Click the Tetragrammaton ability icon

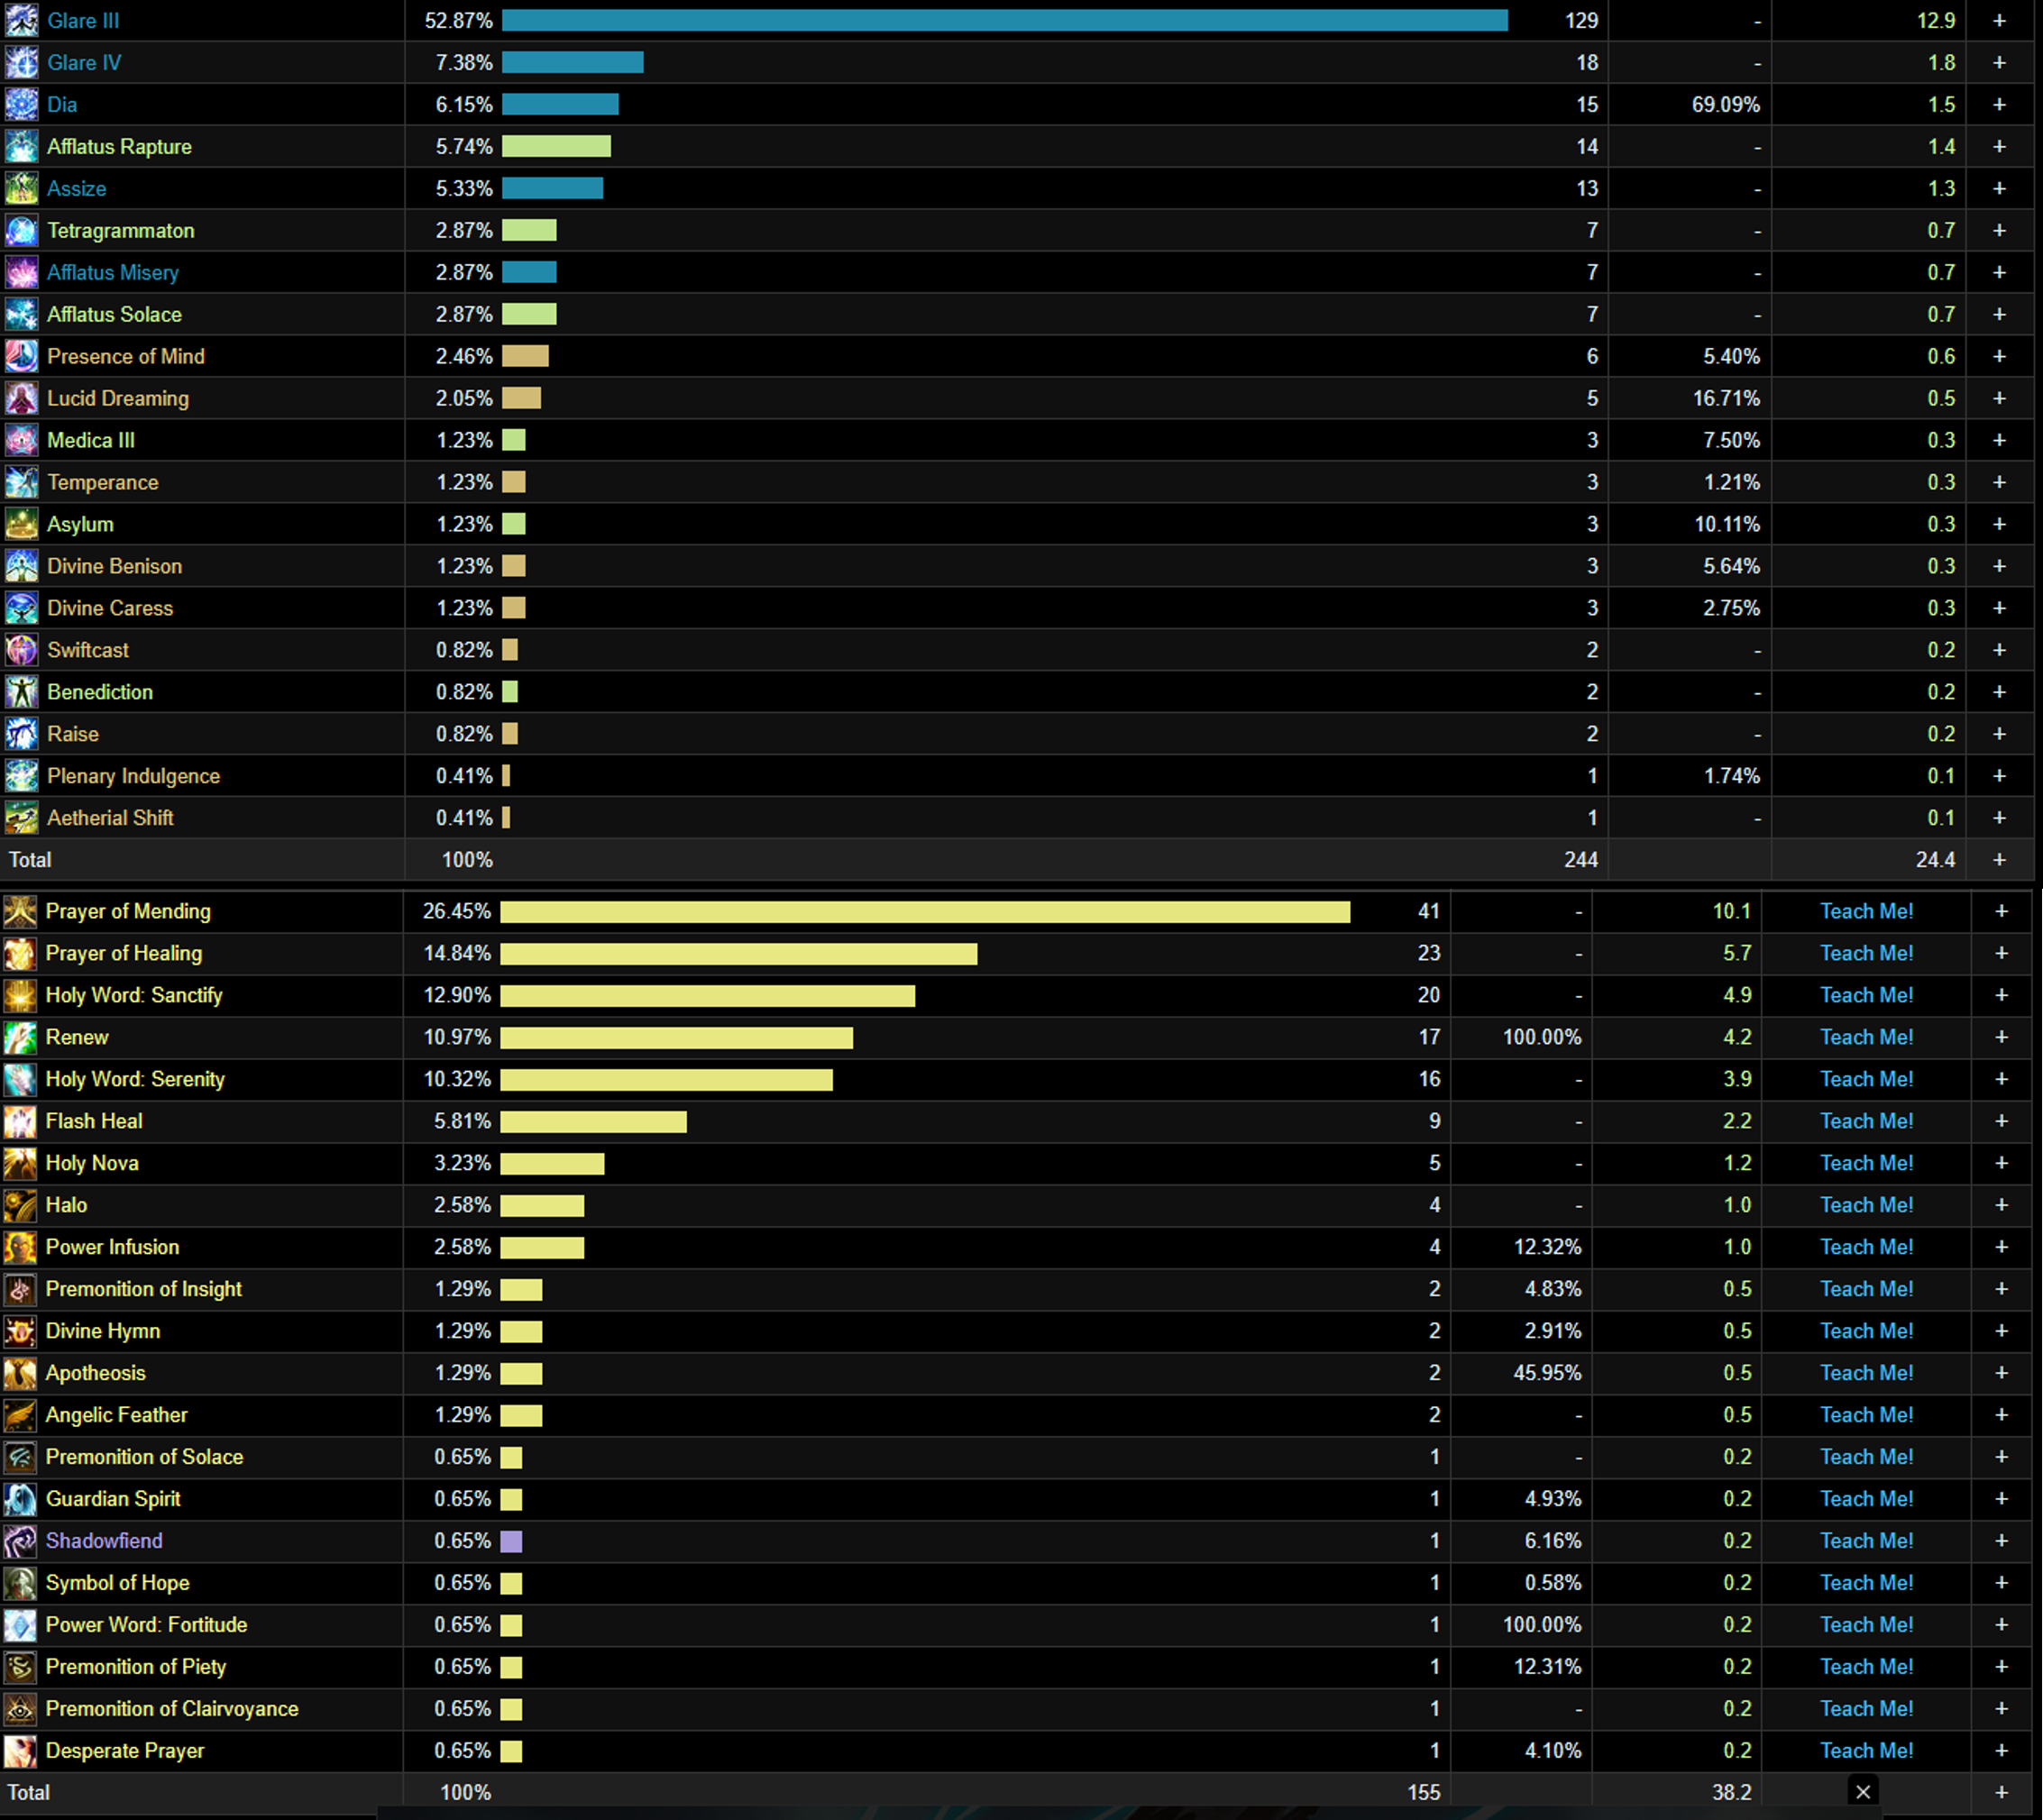click(x=21, y=230)
